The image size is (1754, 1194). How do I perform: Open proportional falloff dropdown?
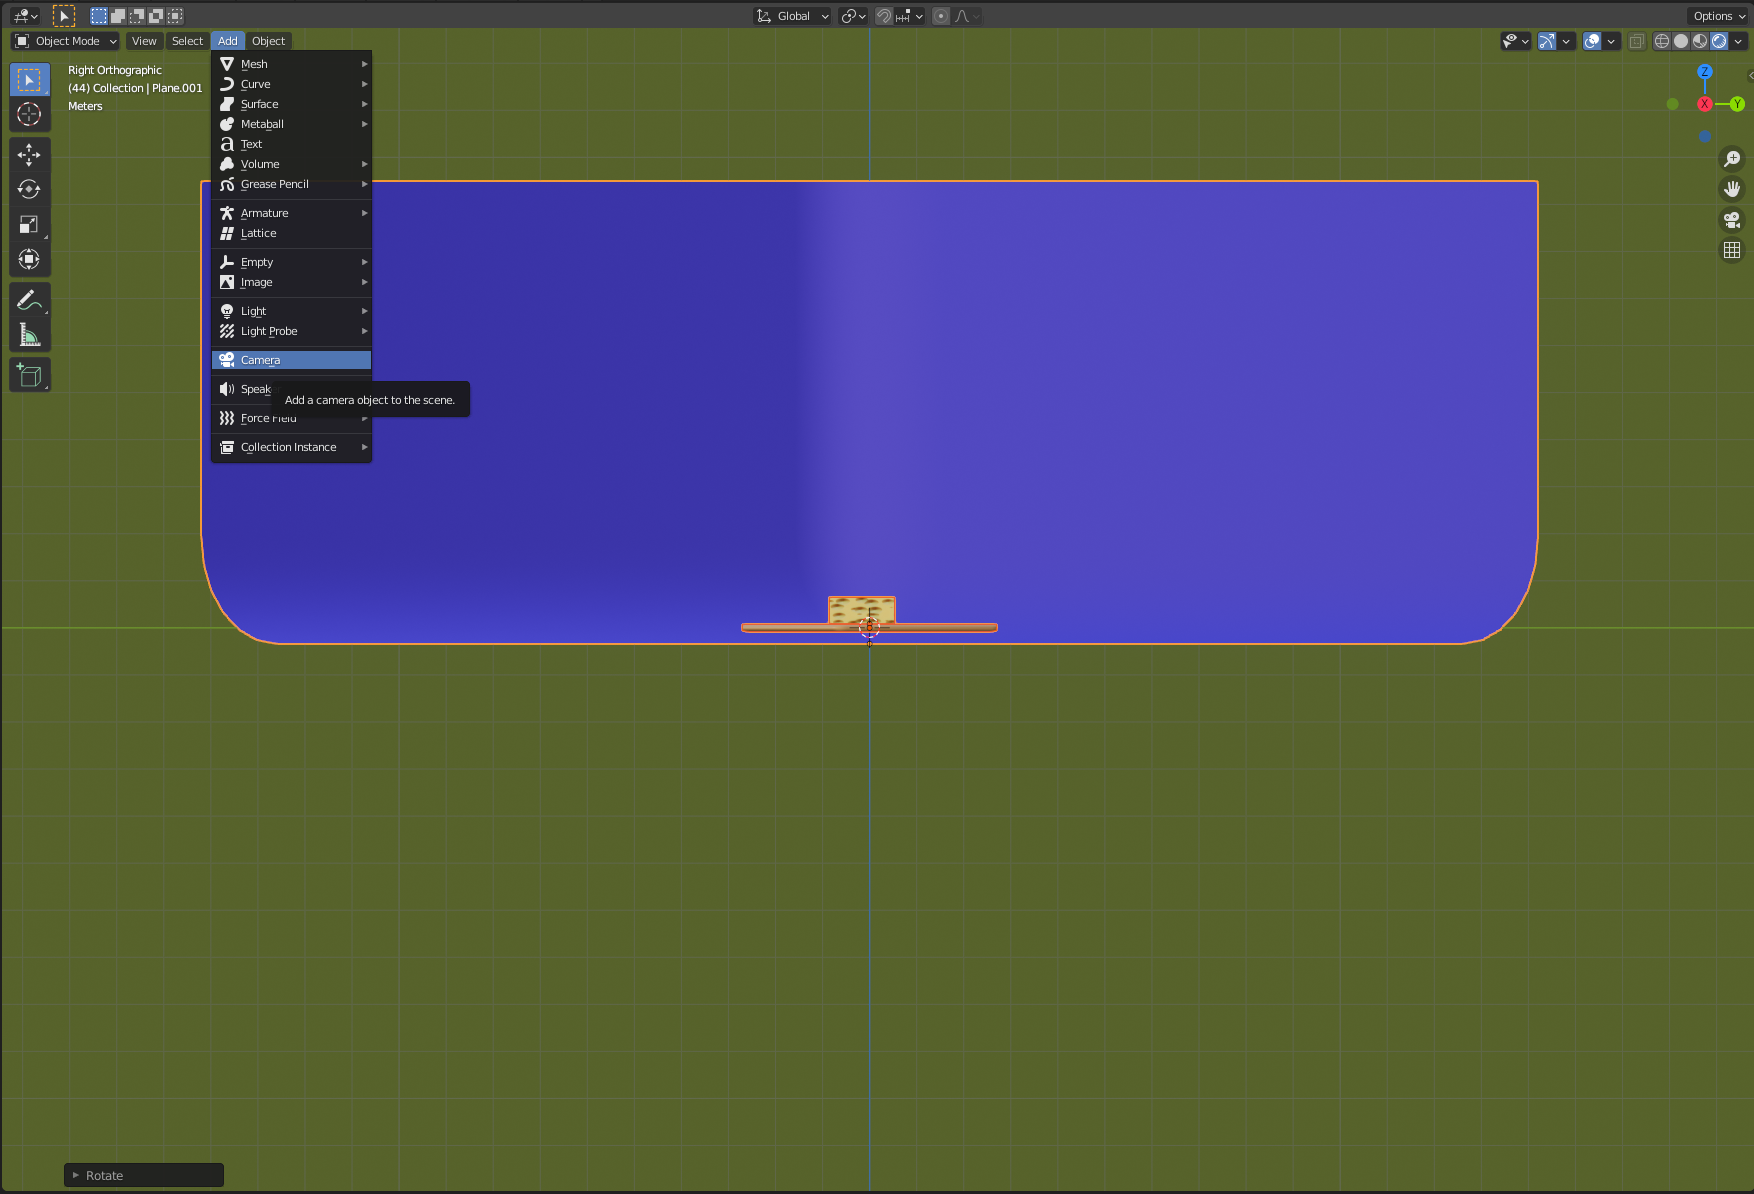point(966,16)
